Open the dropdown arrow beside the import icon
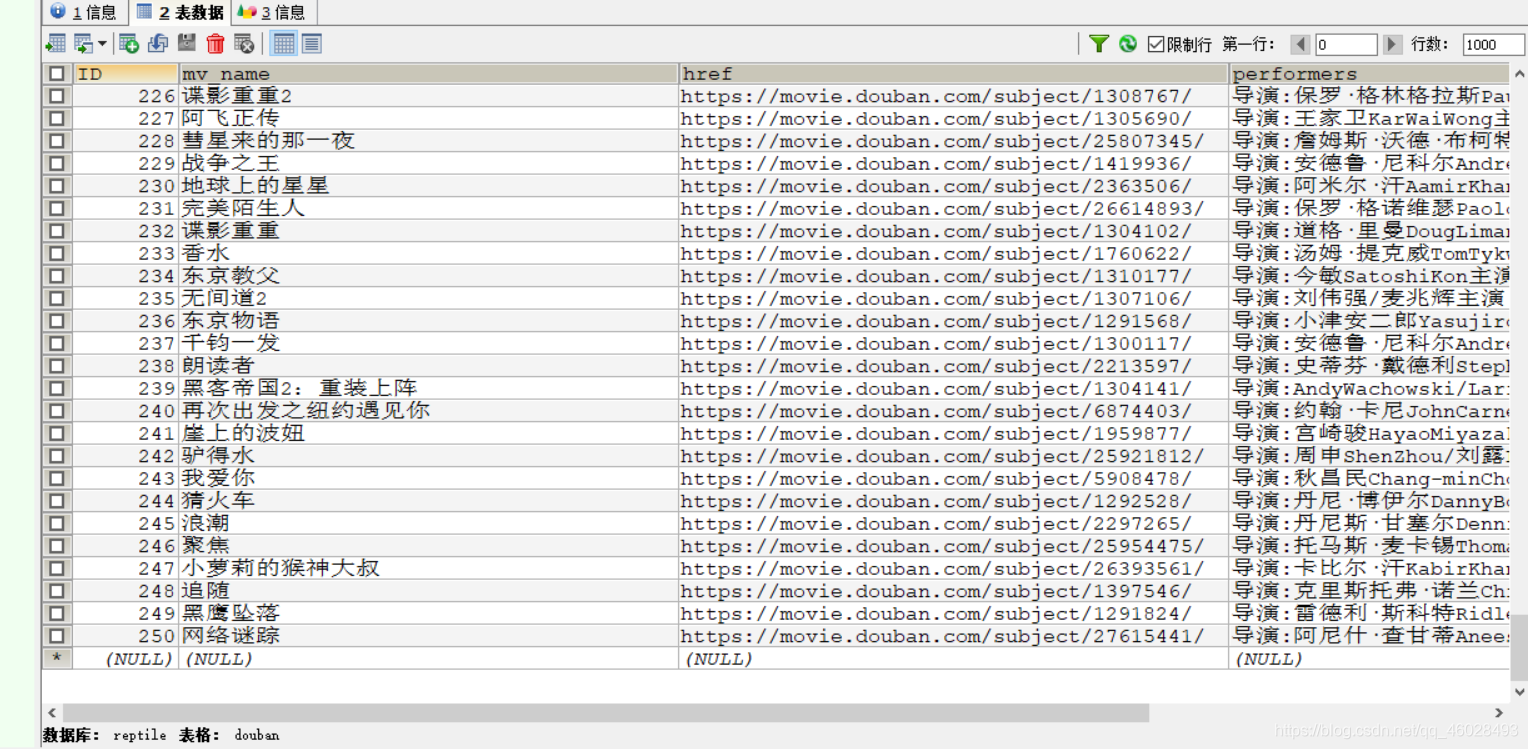This screenshot has height=749, width=1528. point(102,44)
